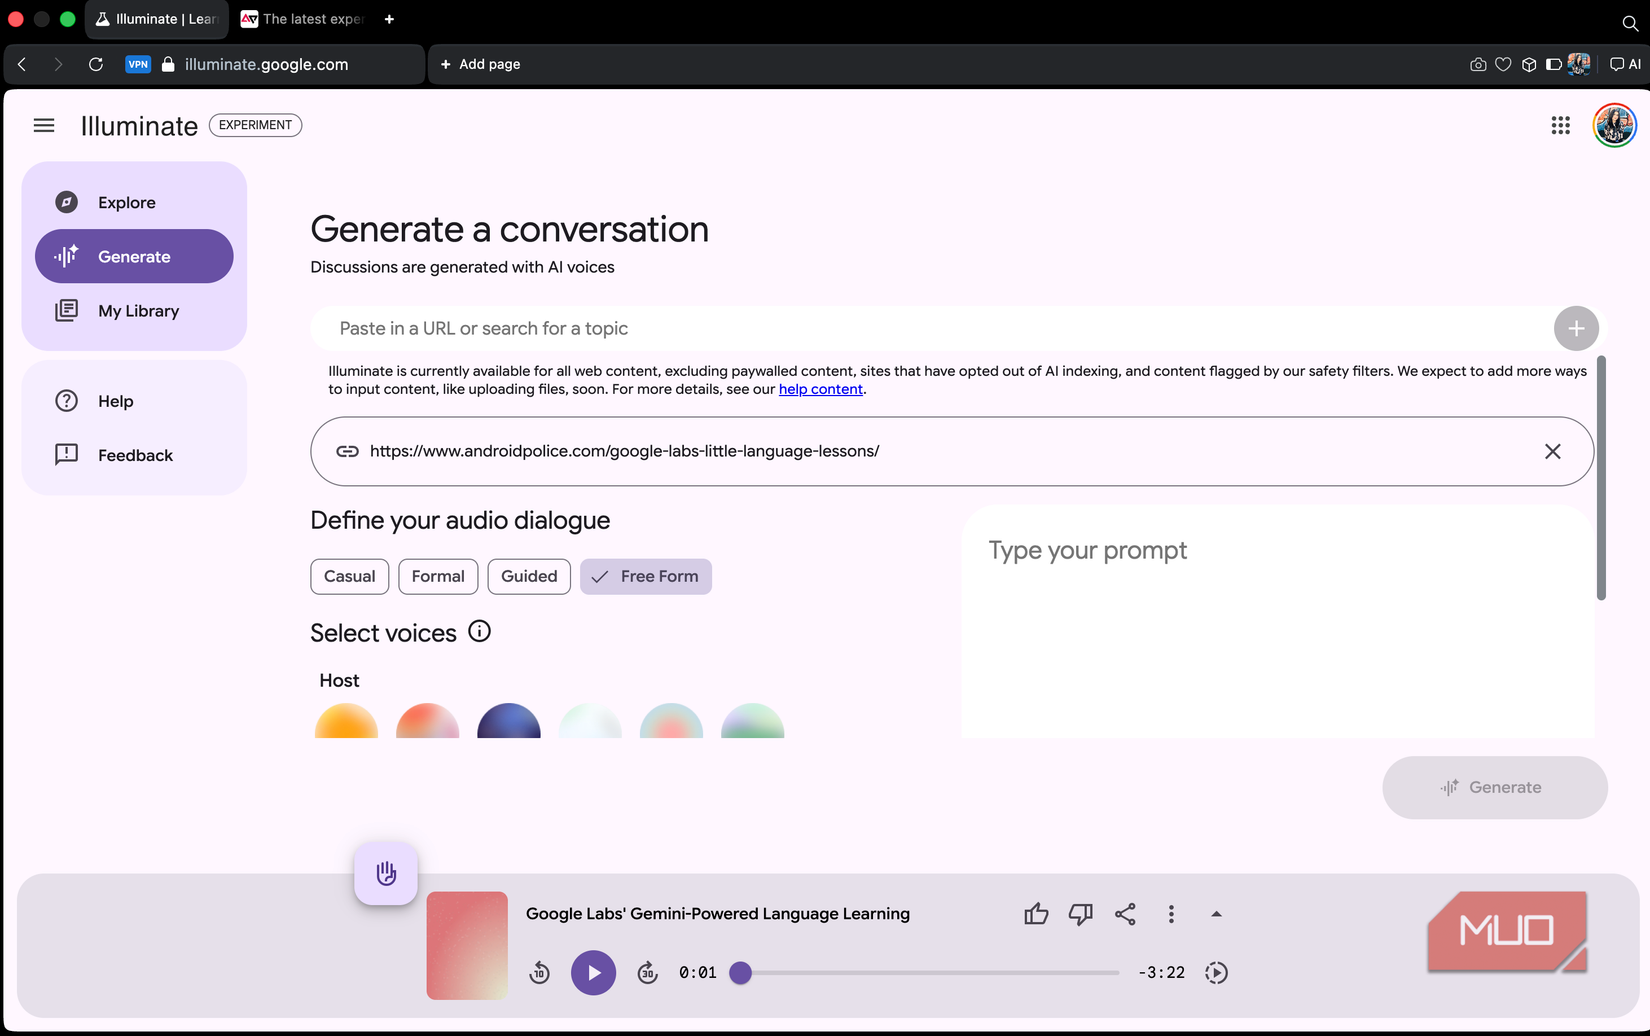
Task: Open the Google apps grid launcher
Action: point(1560,125)
